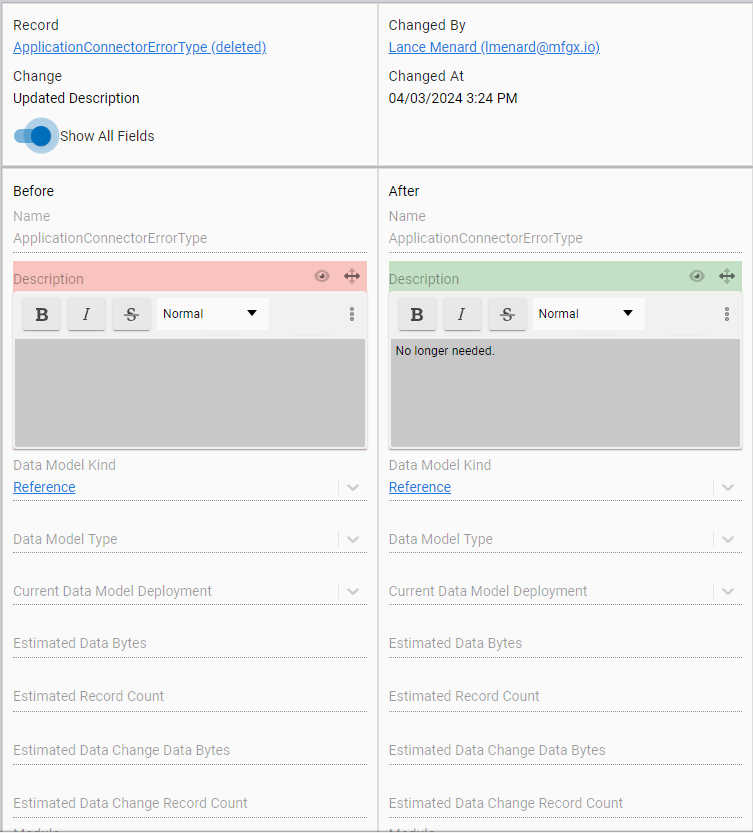
Task: Click the Before description text area
Action: tap(190, 393)
